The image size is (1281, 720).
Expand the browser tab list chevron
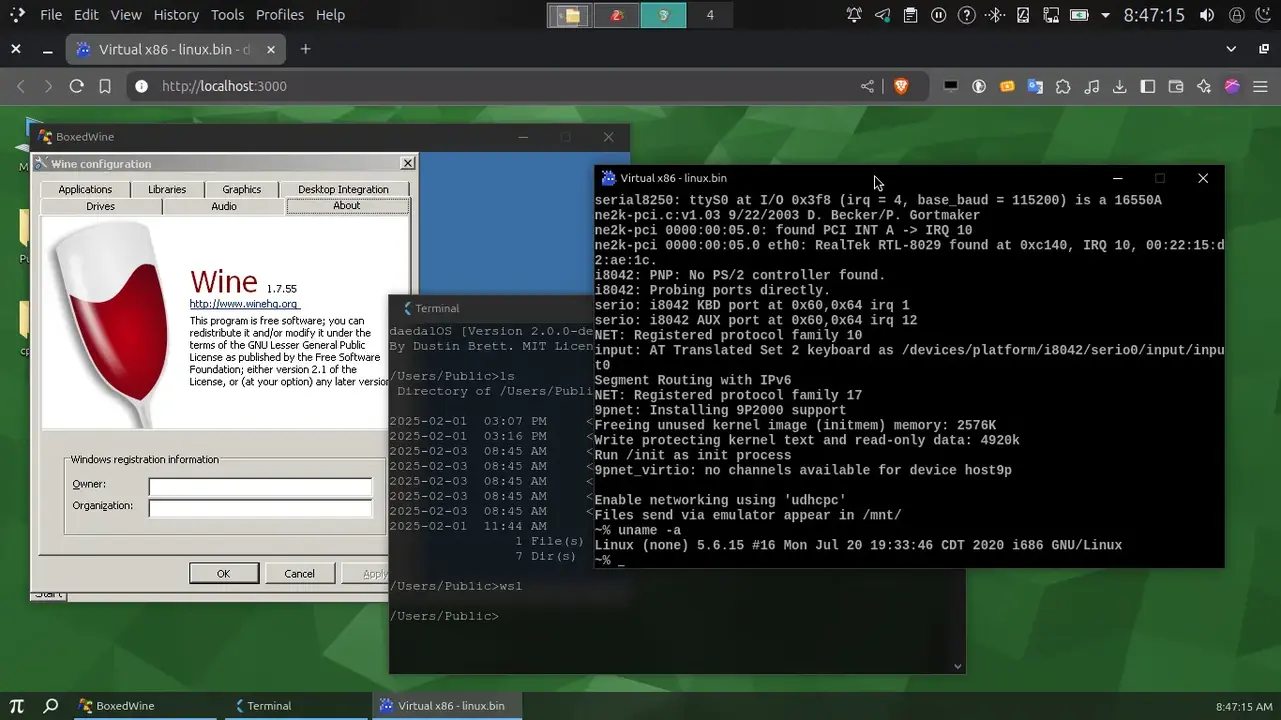(x=1232, y=49)
